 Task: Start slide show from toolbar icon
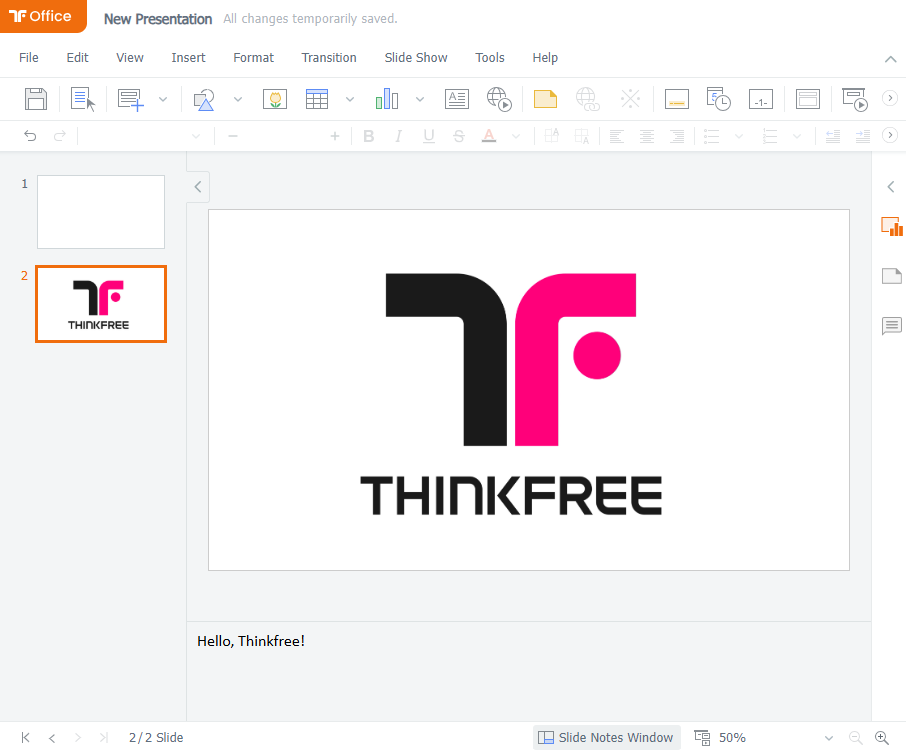(855, 99)
